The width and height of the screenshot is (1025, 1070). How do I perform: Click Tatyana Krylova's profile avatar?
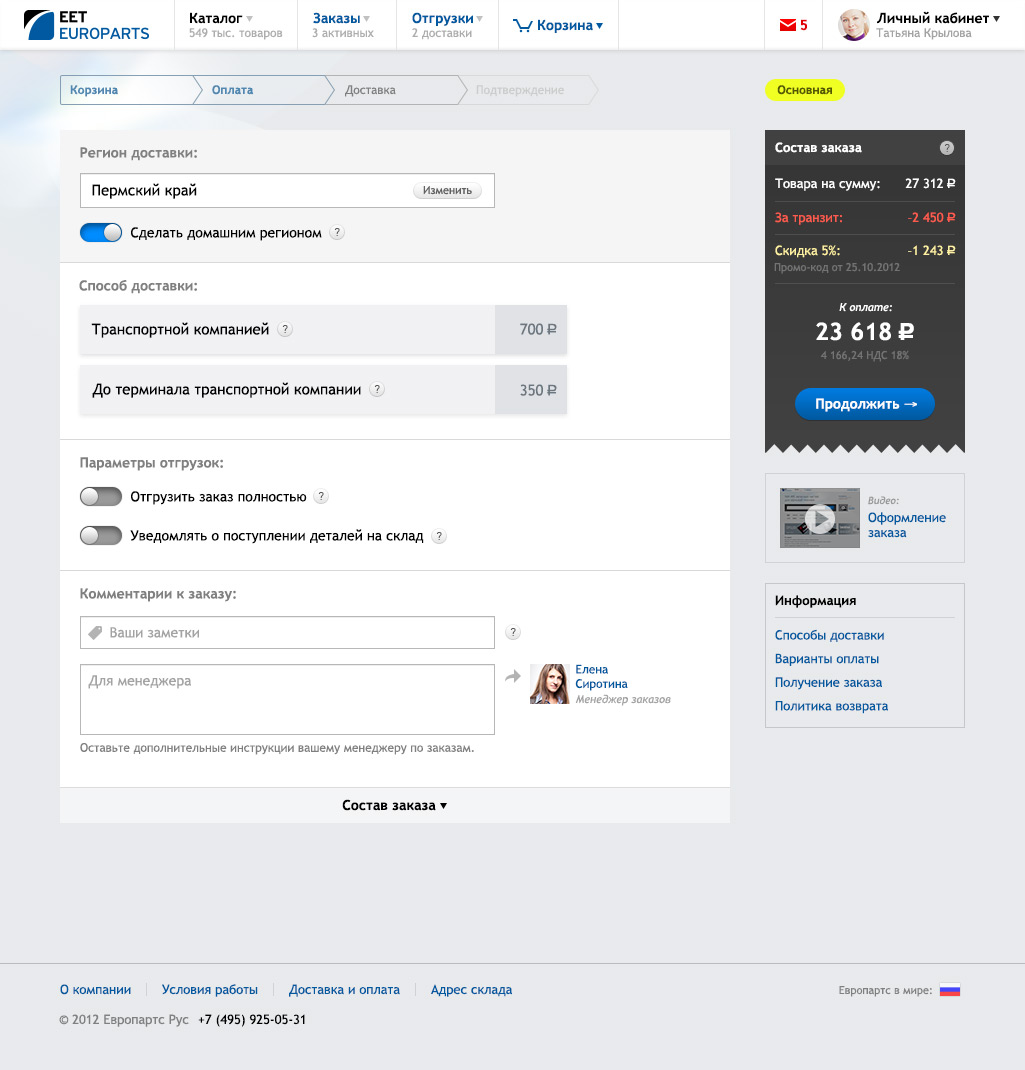tap(853, 25)
